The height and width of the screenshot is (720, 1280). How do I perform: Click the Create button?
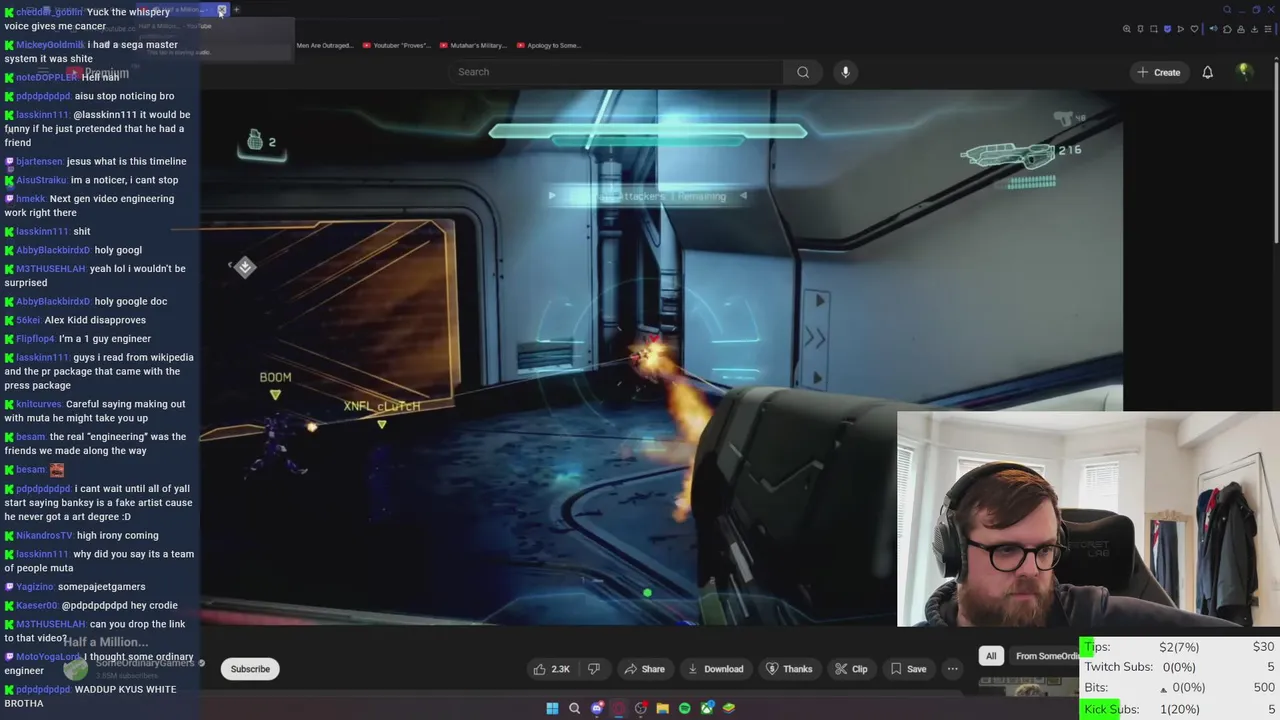1158,72
